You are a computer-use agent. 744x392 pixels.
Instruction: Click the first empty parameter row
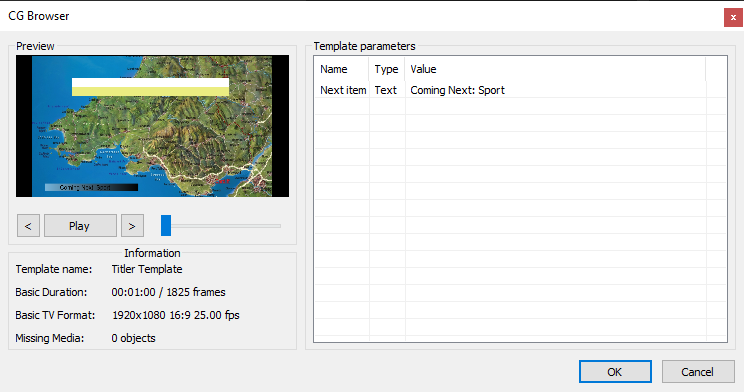click(x=520, y=106)
